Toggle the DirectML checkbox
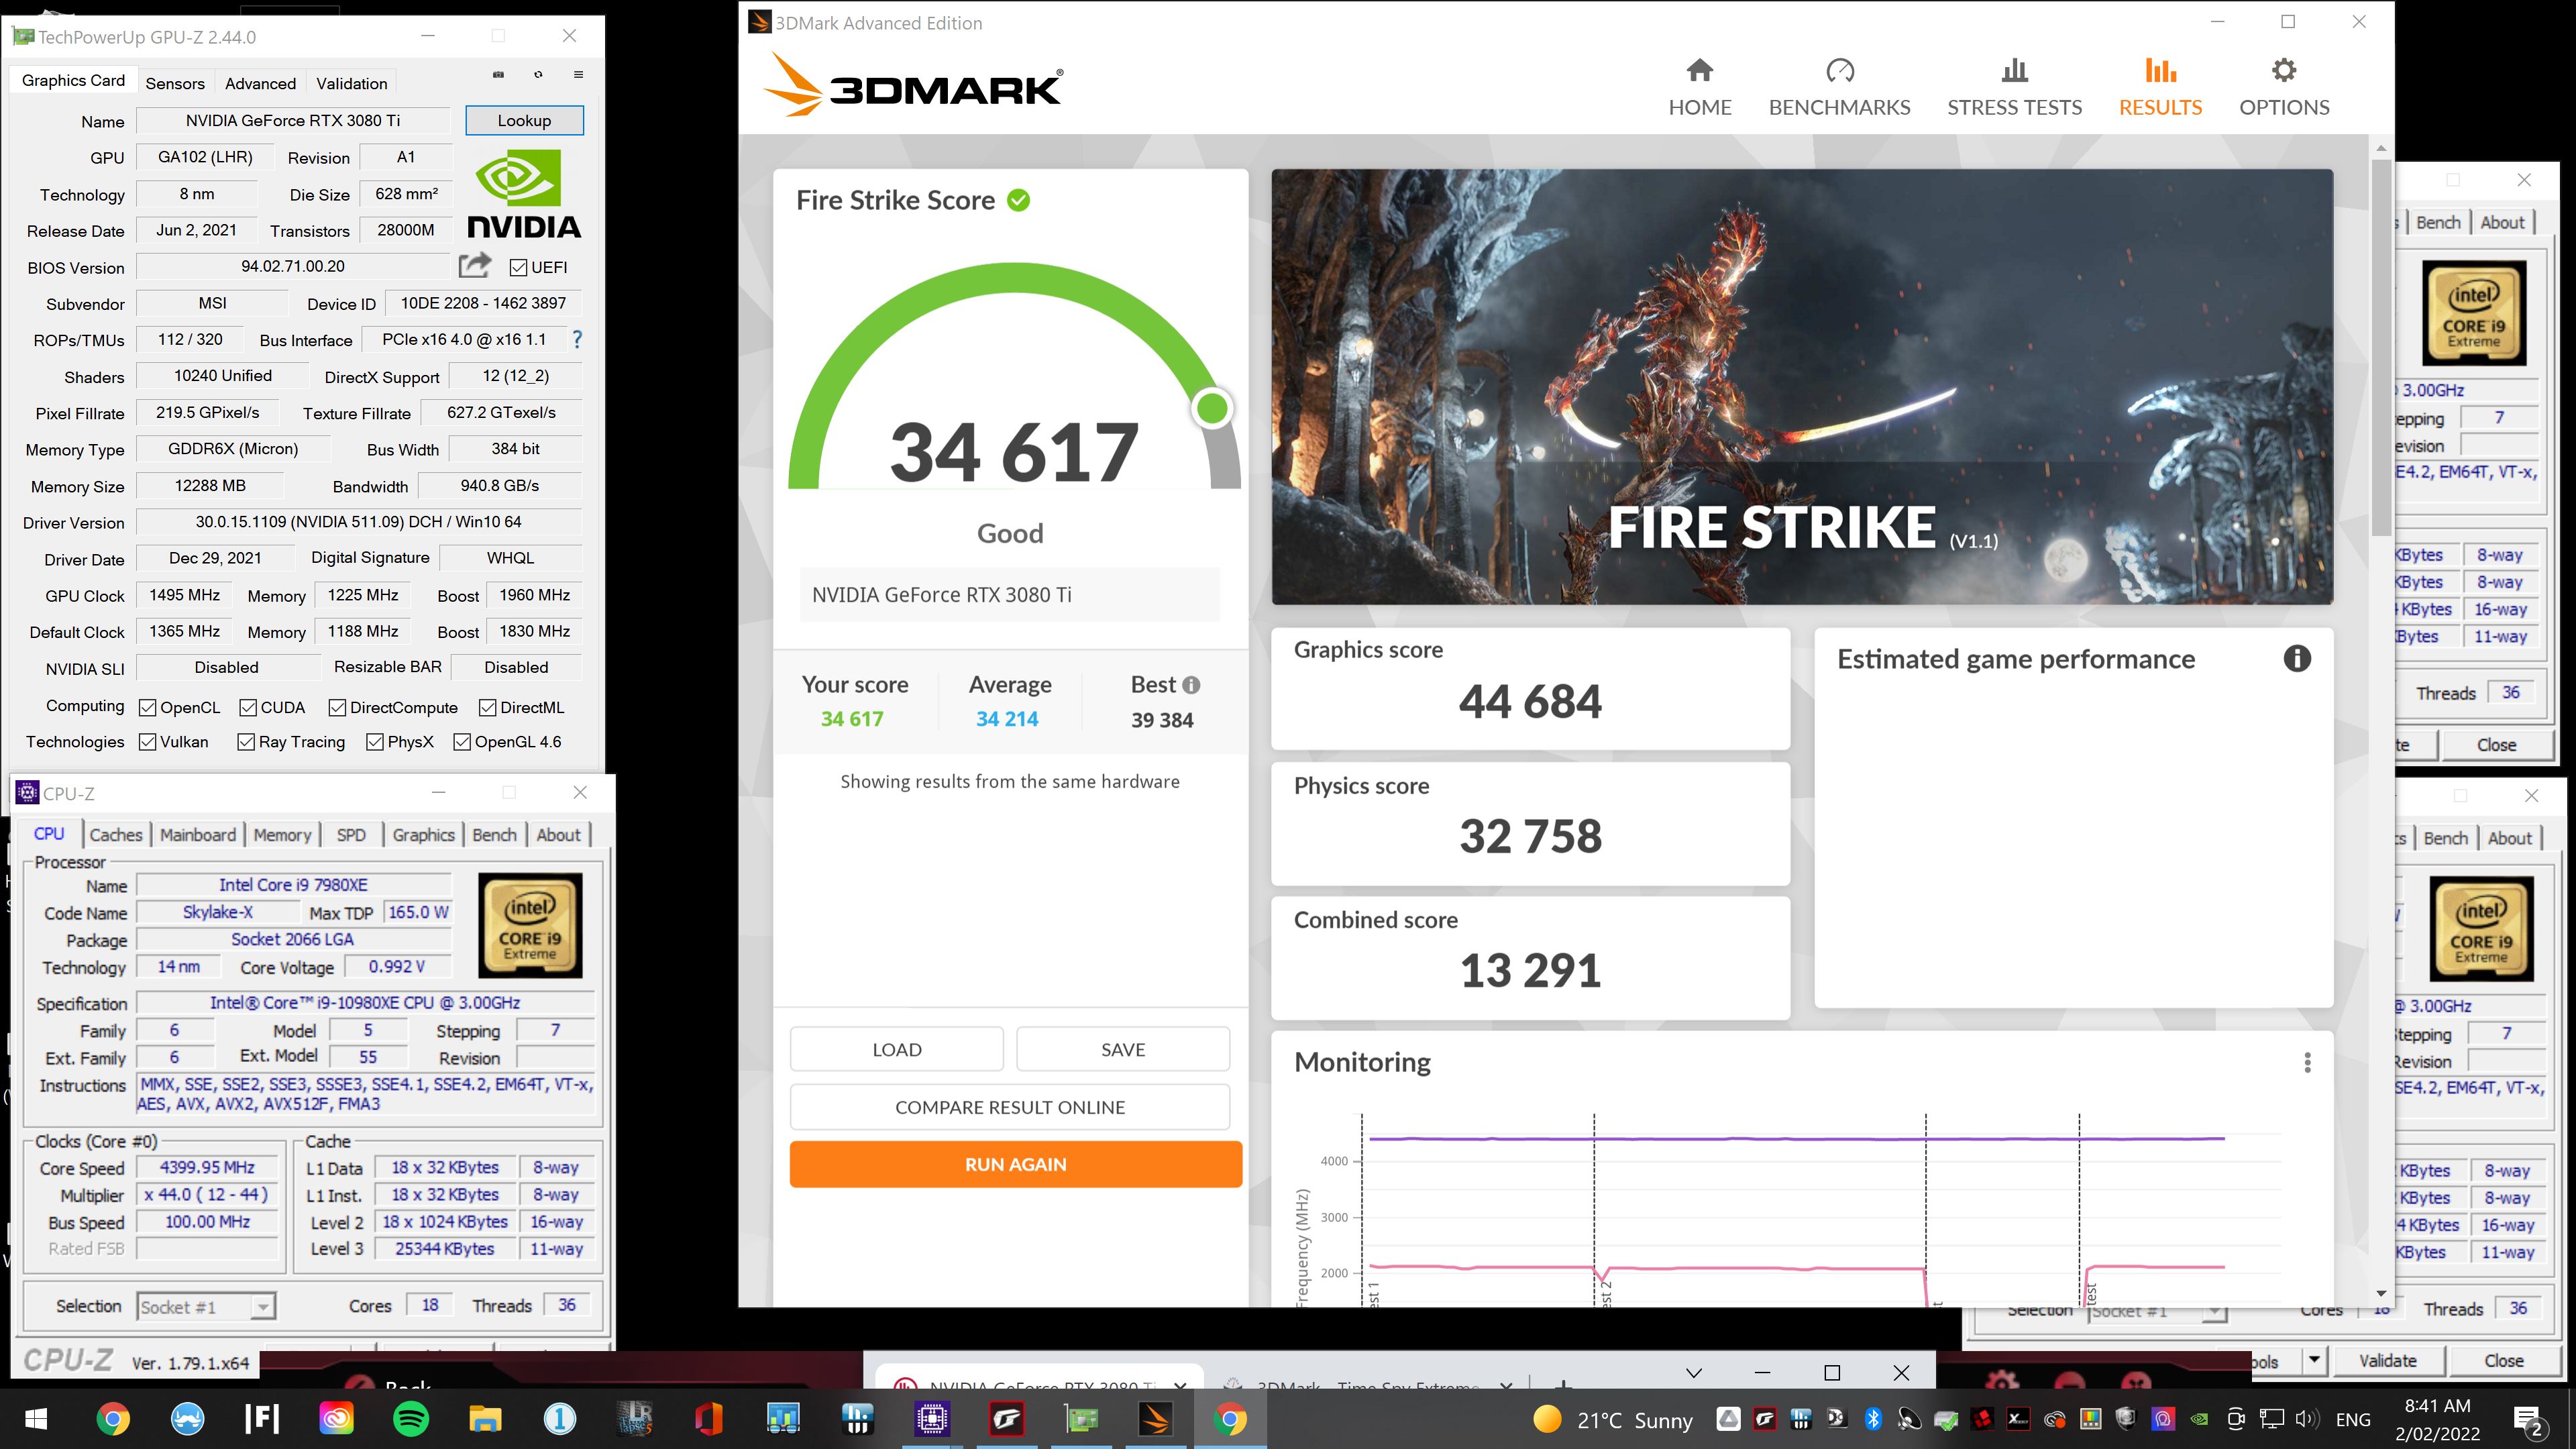Image resolution: width=2576 pixels, height=1449 pixels. [487, 708]
